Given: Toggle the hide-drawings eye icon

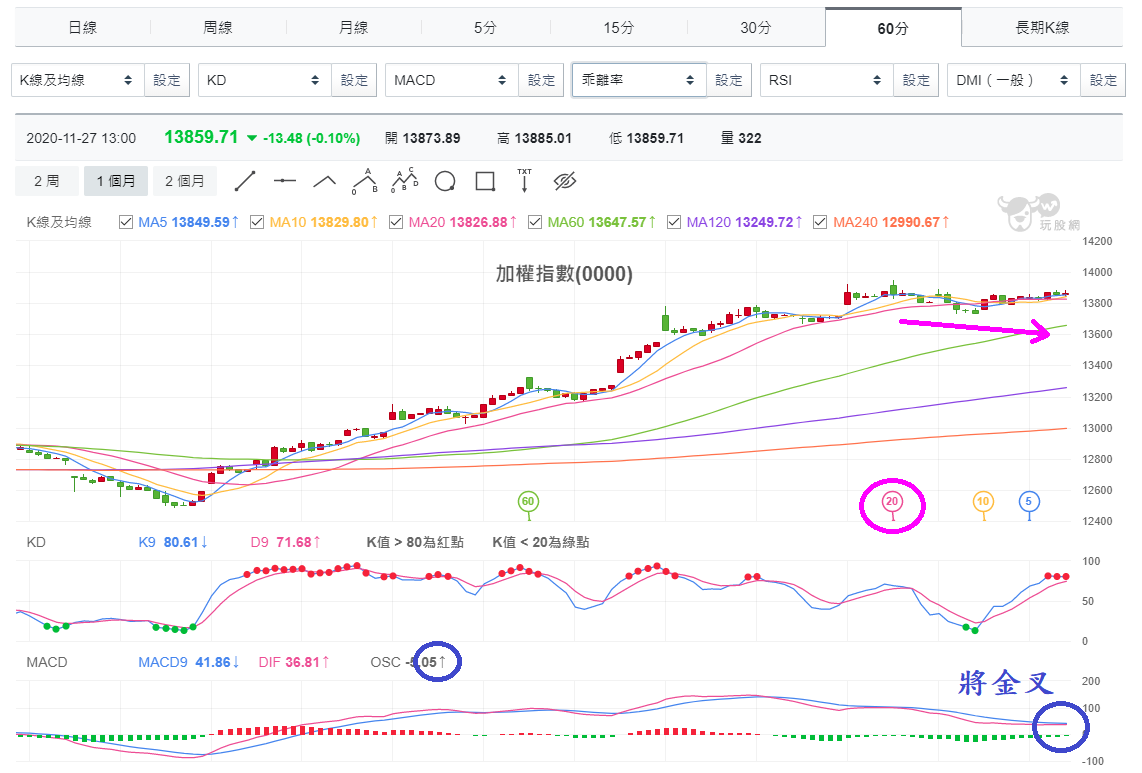Looking at the screenshot, I should coord(564,181).
